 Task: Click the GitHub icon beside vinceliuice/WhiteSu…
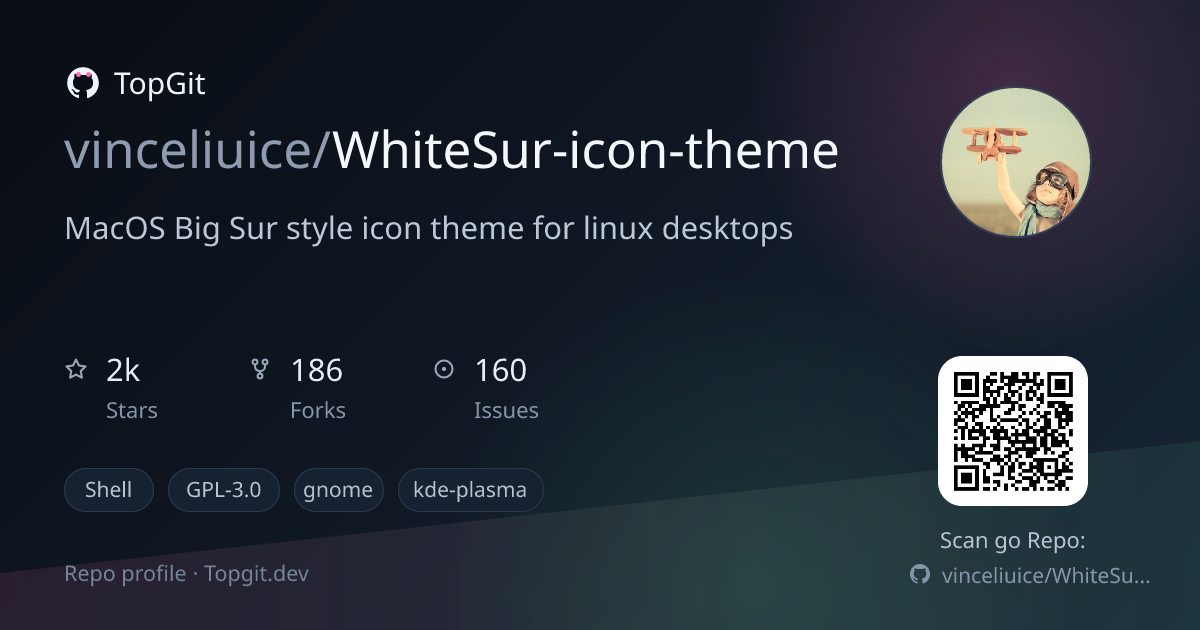920,574
